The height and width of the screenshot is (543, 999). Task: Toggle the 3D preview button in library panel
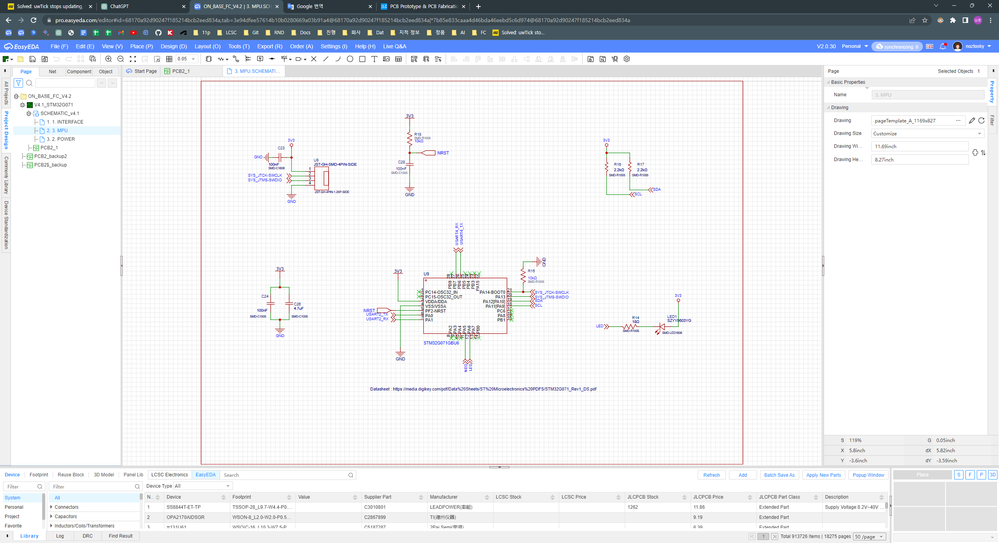click(x=993, y=475)
